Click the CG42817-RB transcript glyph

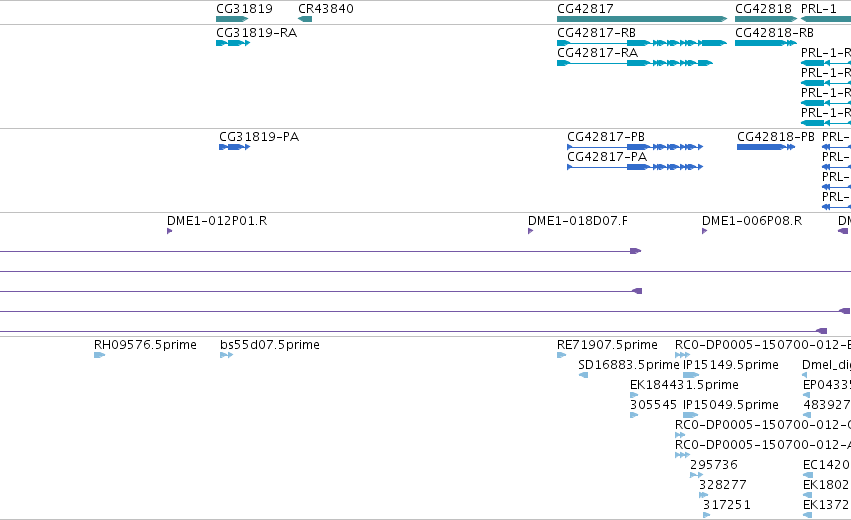(642, 43)
